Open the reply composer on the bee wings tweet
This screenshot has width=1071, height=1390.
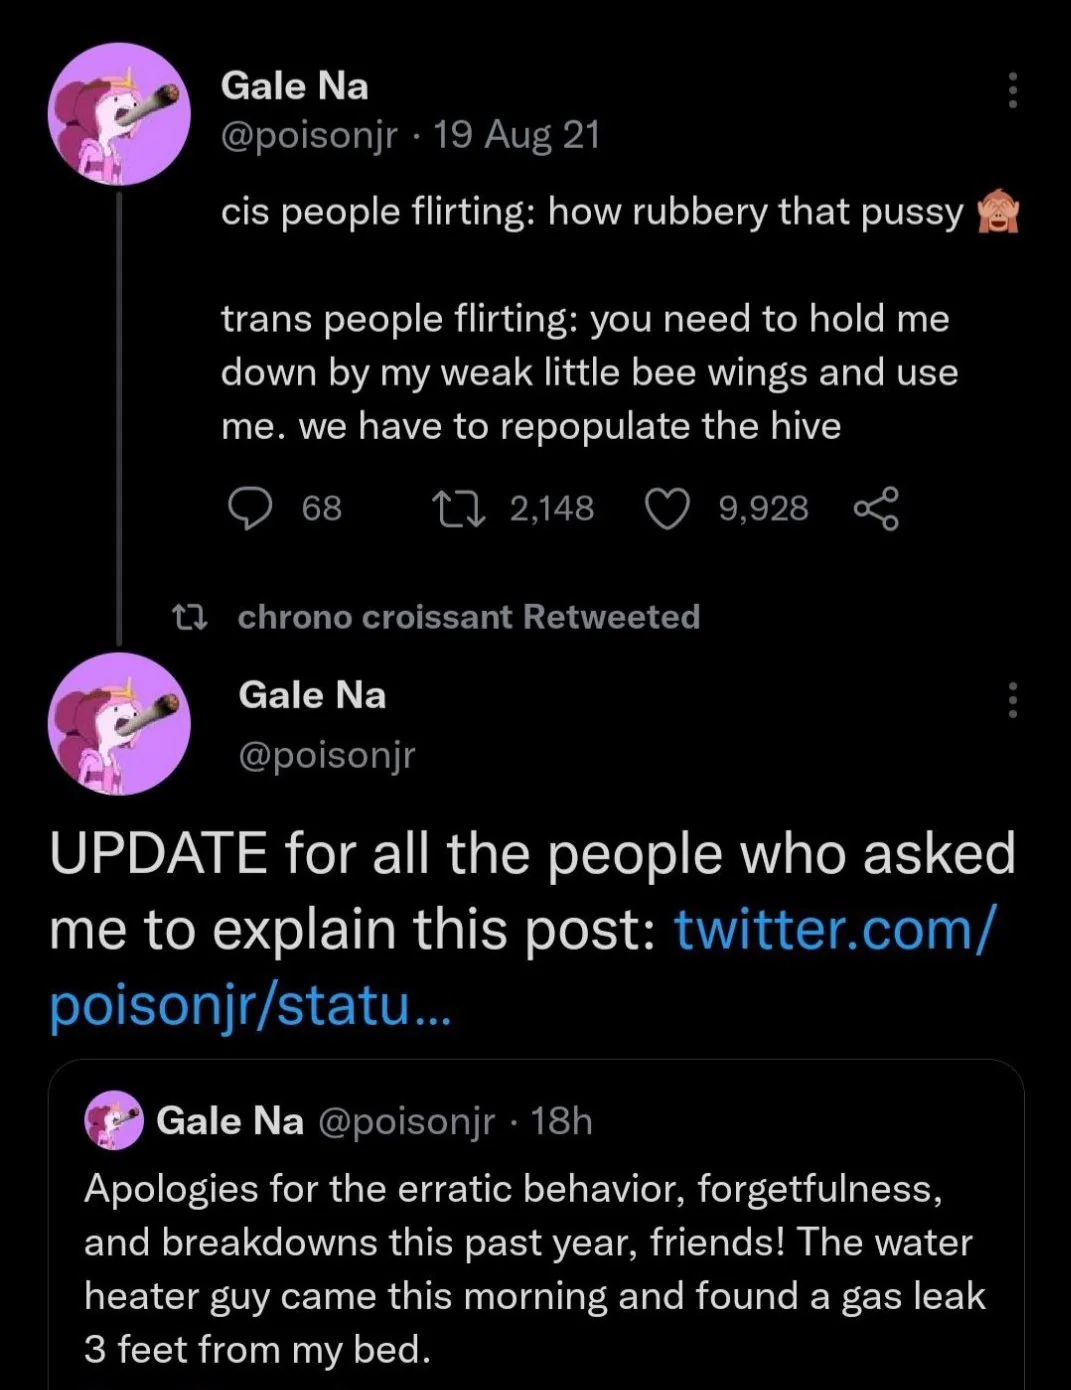tap(253, 508)
